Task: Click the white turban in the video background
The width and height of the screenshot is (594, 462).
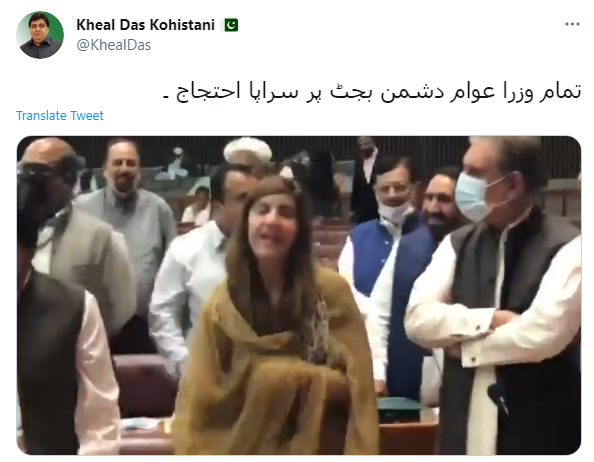Action: tap(248, 150)
